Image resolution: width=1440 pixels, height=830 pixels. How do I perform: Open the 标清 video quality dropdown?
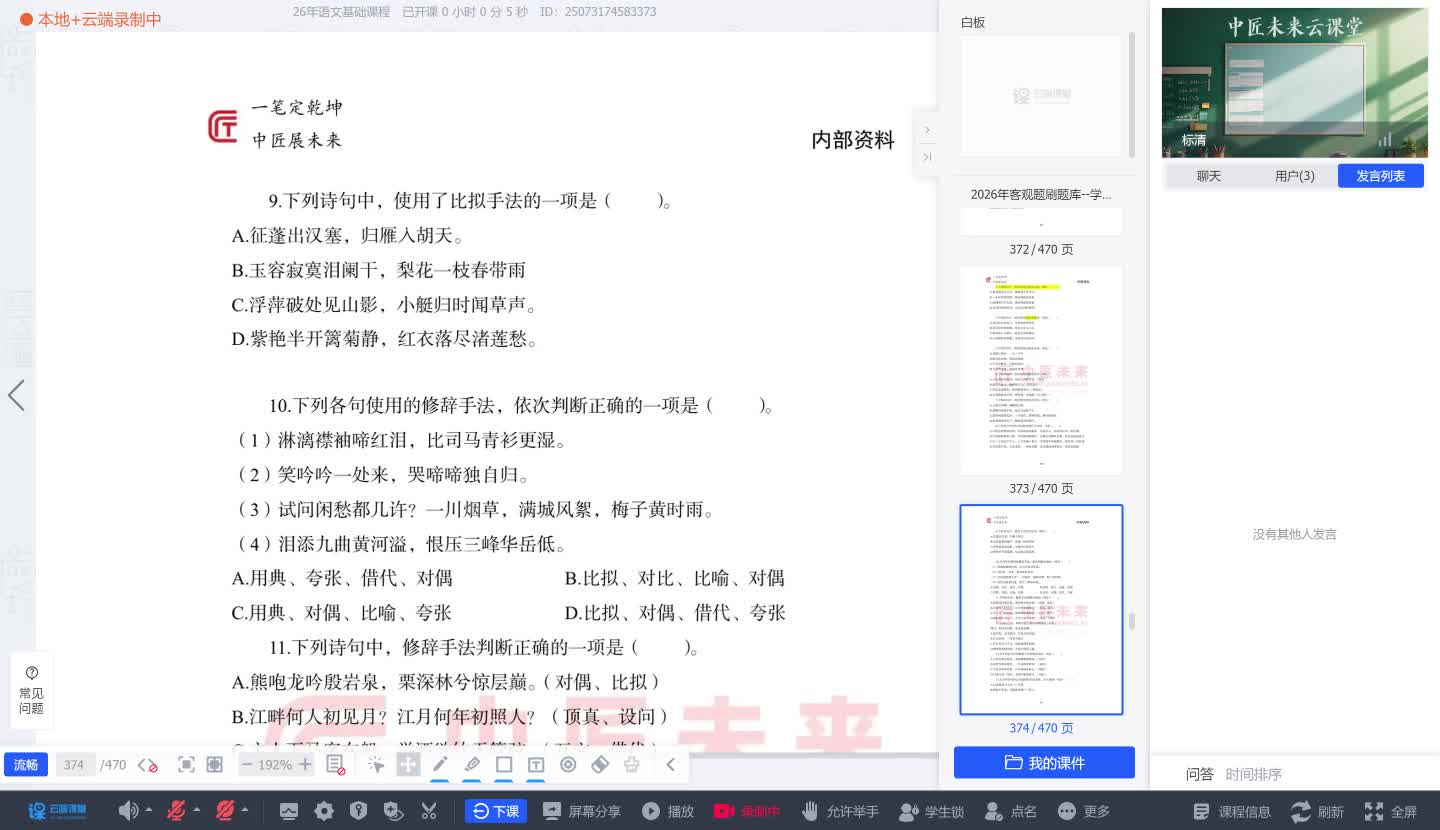[1193, 140]
